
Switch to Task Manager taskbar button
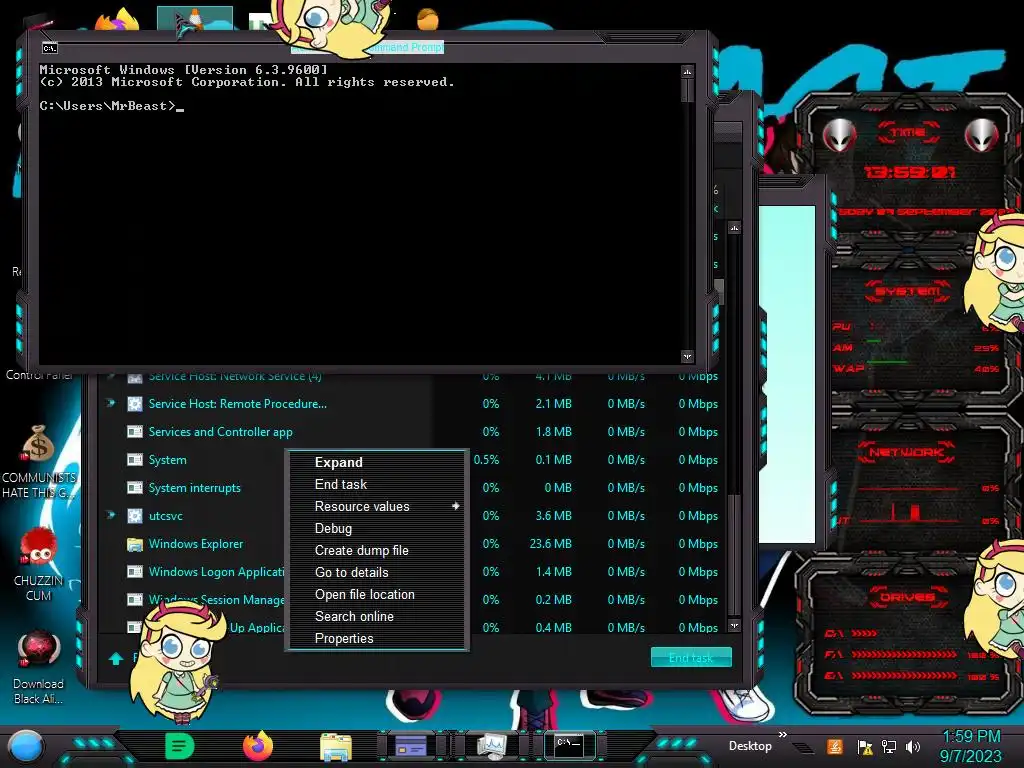coord(491,745)
